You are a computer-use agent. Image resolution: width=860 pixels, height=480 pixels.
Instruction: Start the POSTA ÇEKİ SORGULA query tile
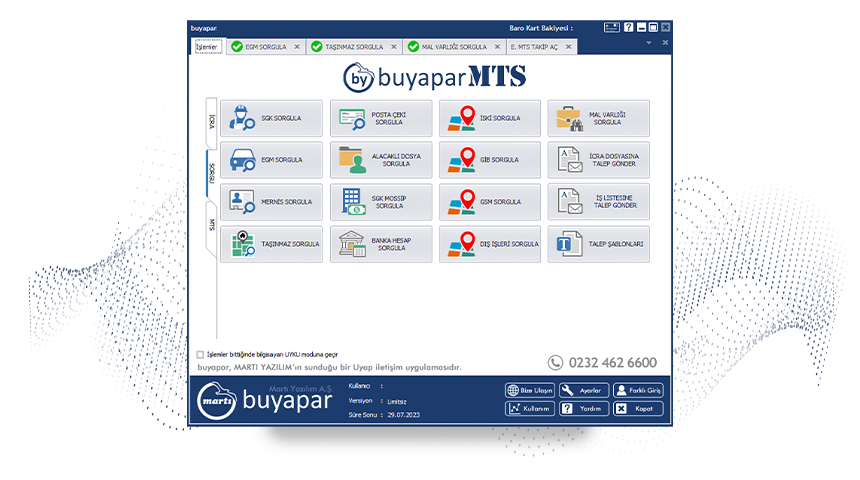click(381, 118)
